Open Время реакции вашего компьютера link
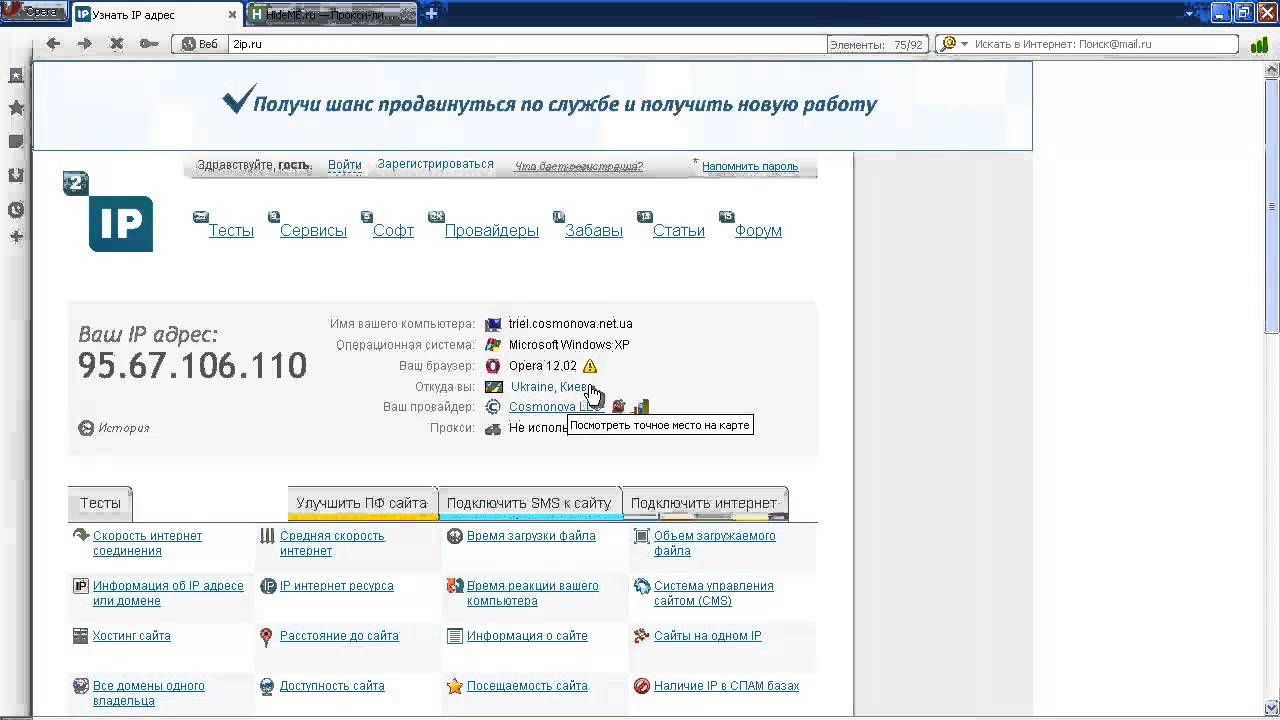The height and width of the screenshot is (720, 1280). coord(533,593)
